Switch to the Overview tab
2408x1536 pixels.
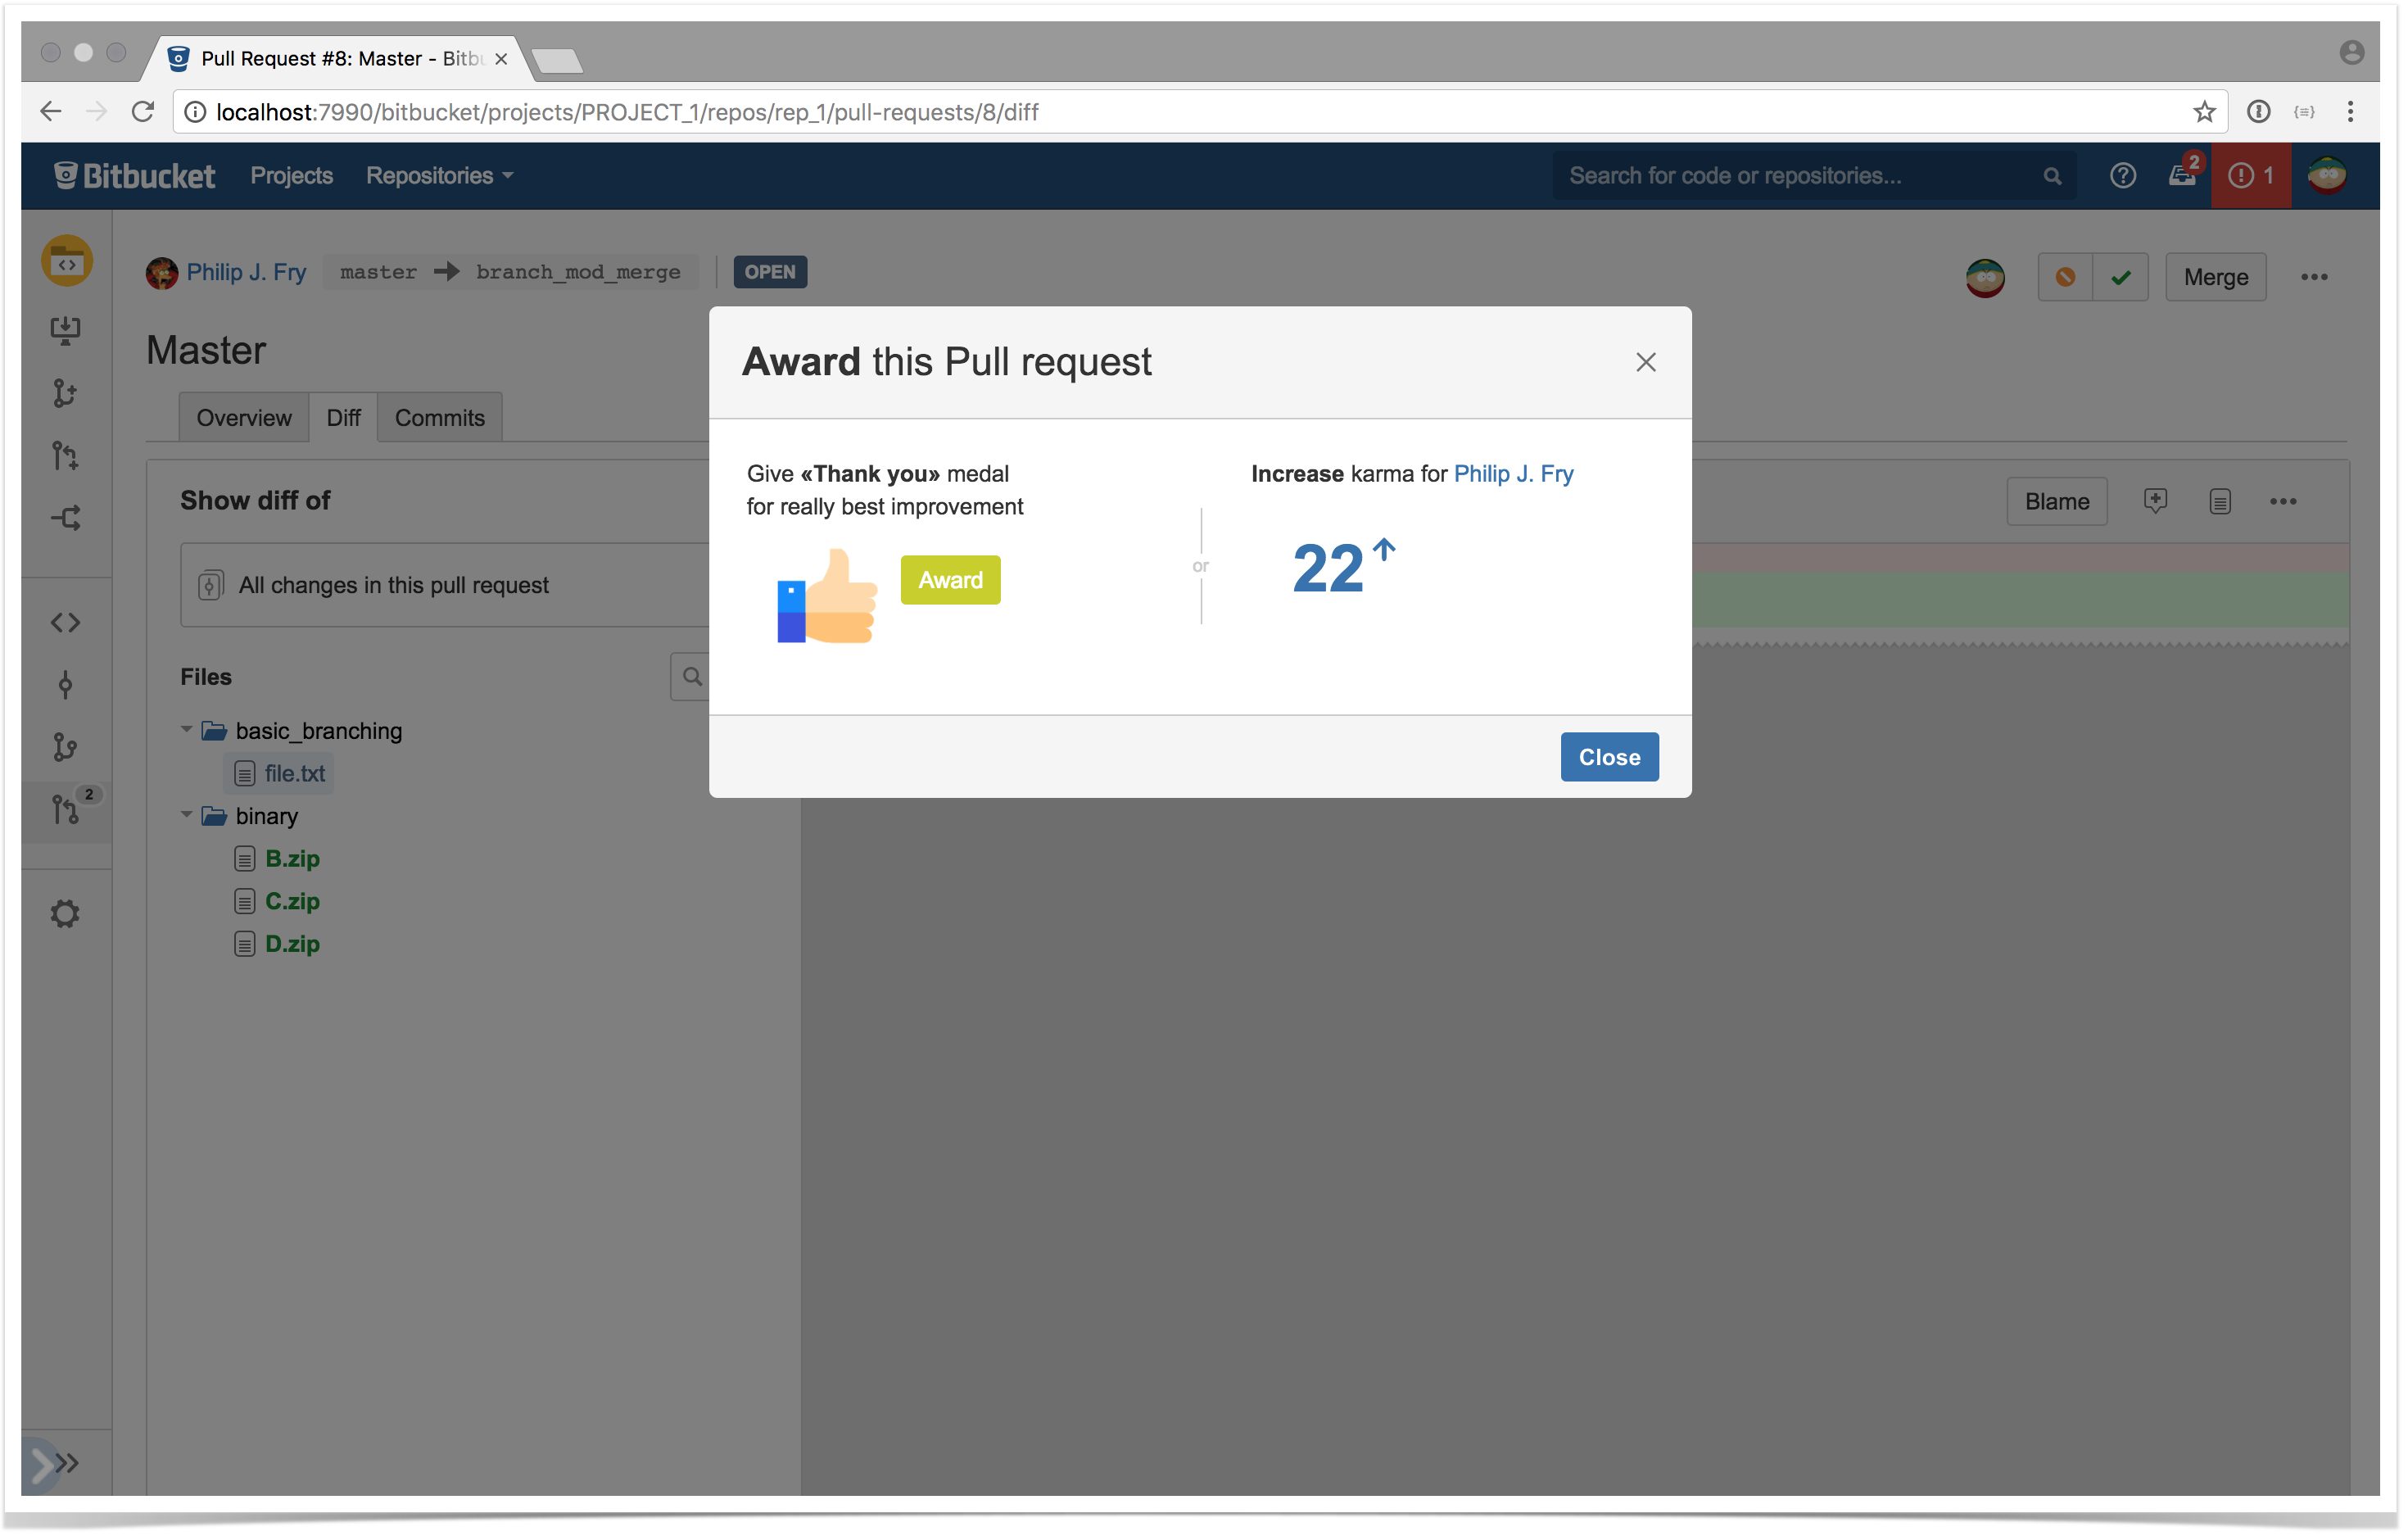[244, 418]
